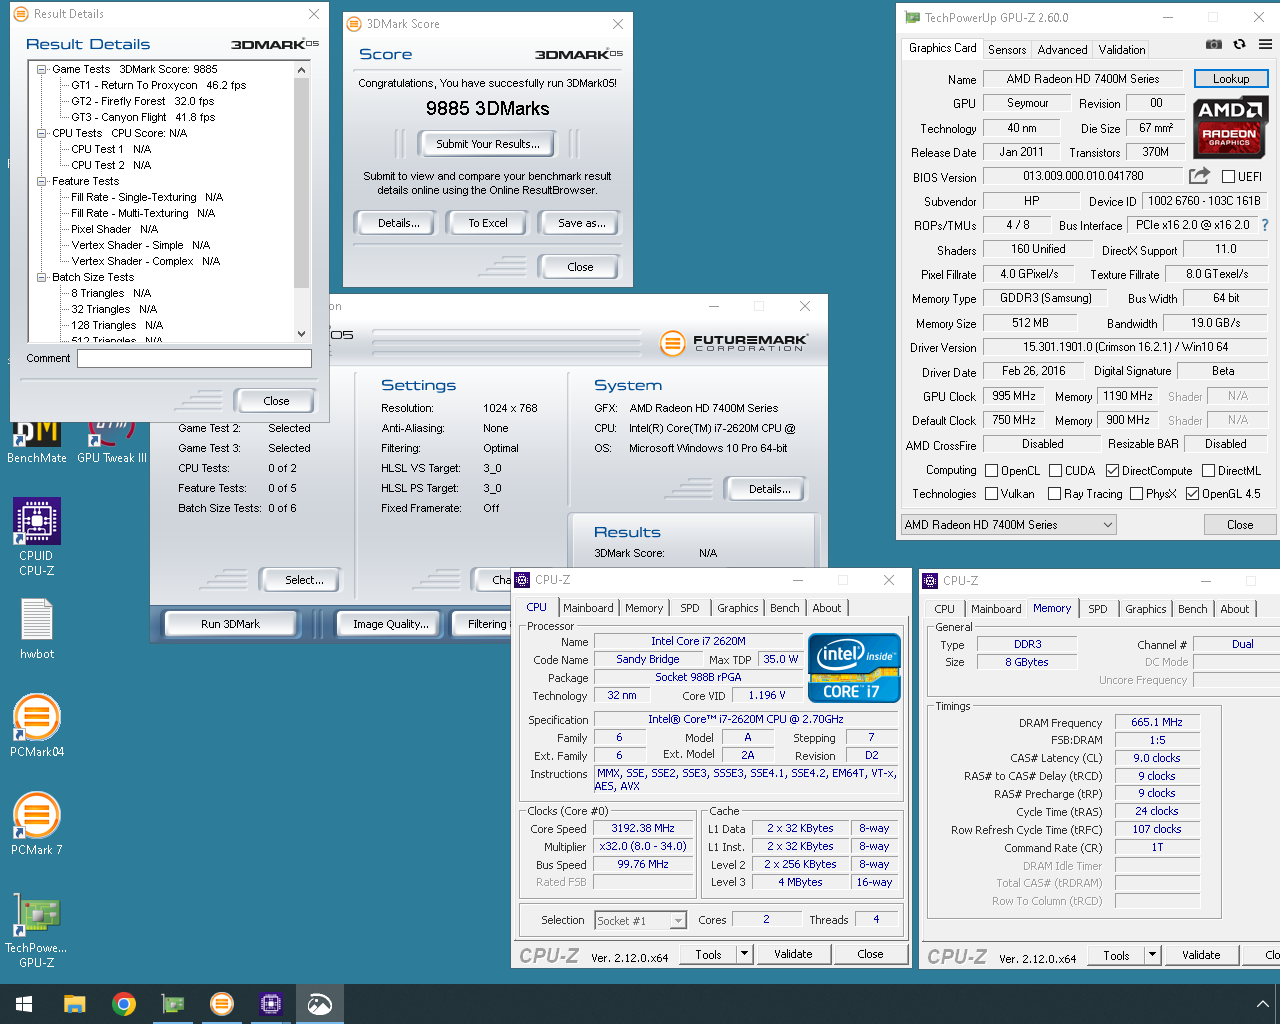Toggle the DirectML checkbox
Viewport: 1280px width, 1024px height.
1208,471
